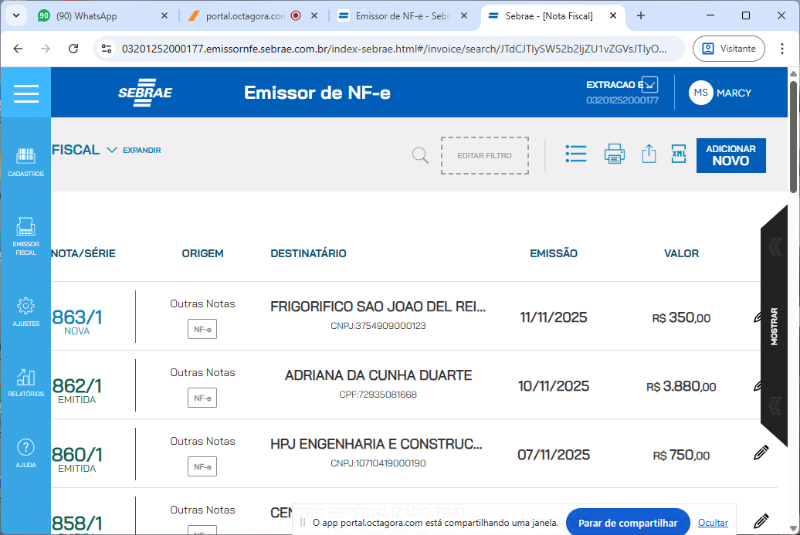
Task: Click the Ajuda help icon
Action: click(26, 452)
